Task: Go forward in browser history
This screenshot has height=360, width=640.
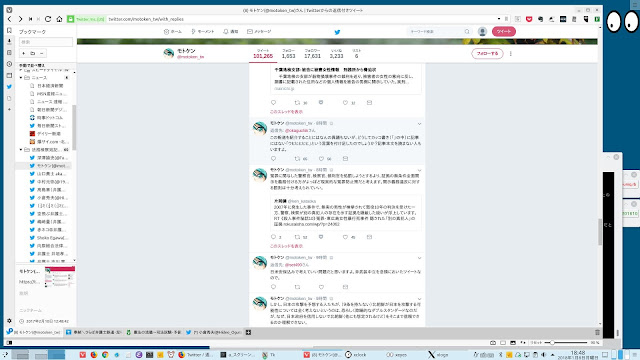Action: [x=20, y=19]
